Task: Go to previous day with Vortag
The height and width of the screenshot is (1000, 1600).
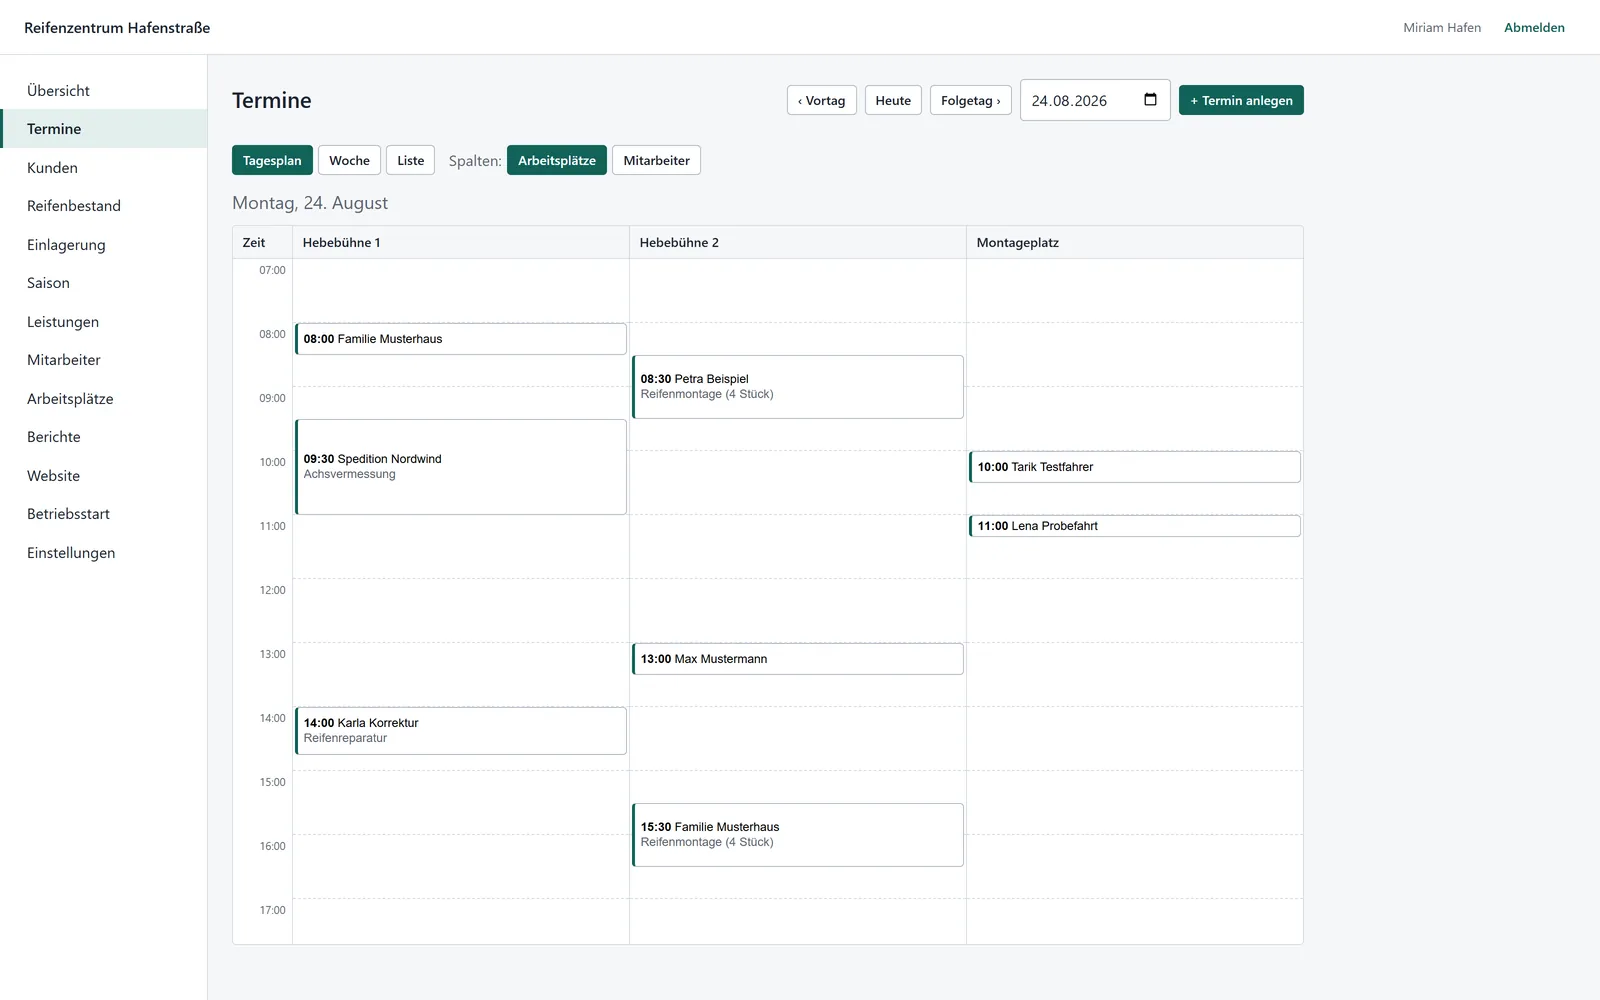Action: pos(822,100)
